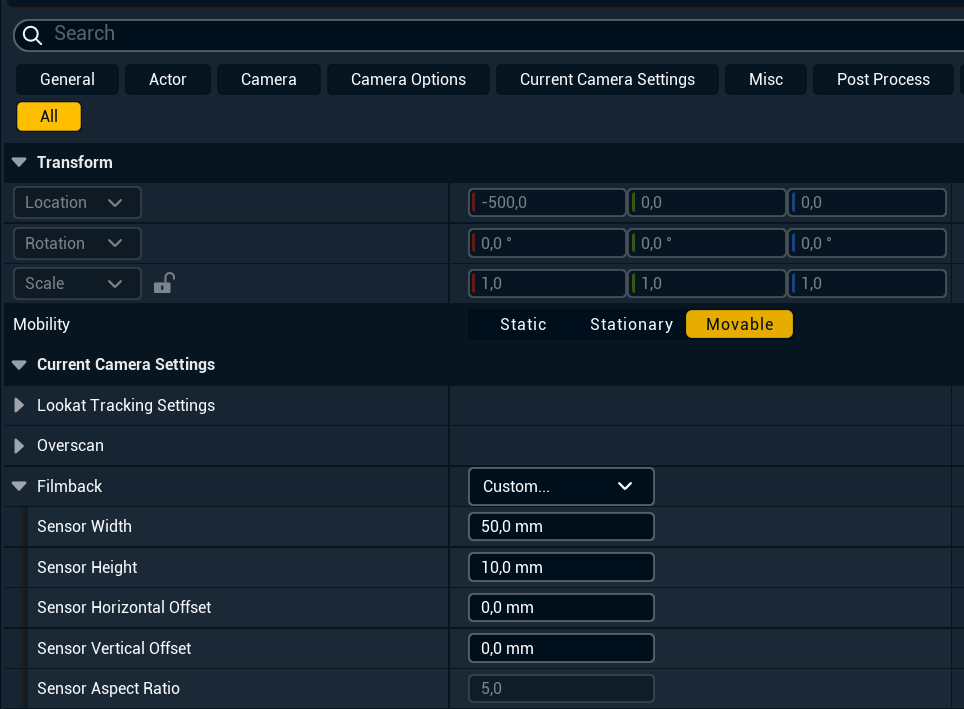
Task: Show the Actor category filter
Action: pyautogui.click(x=168, y=79)
